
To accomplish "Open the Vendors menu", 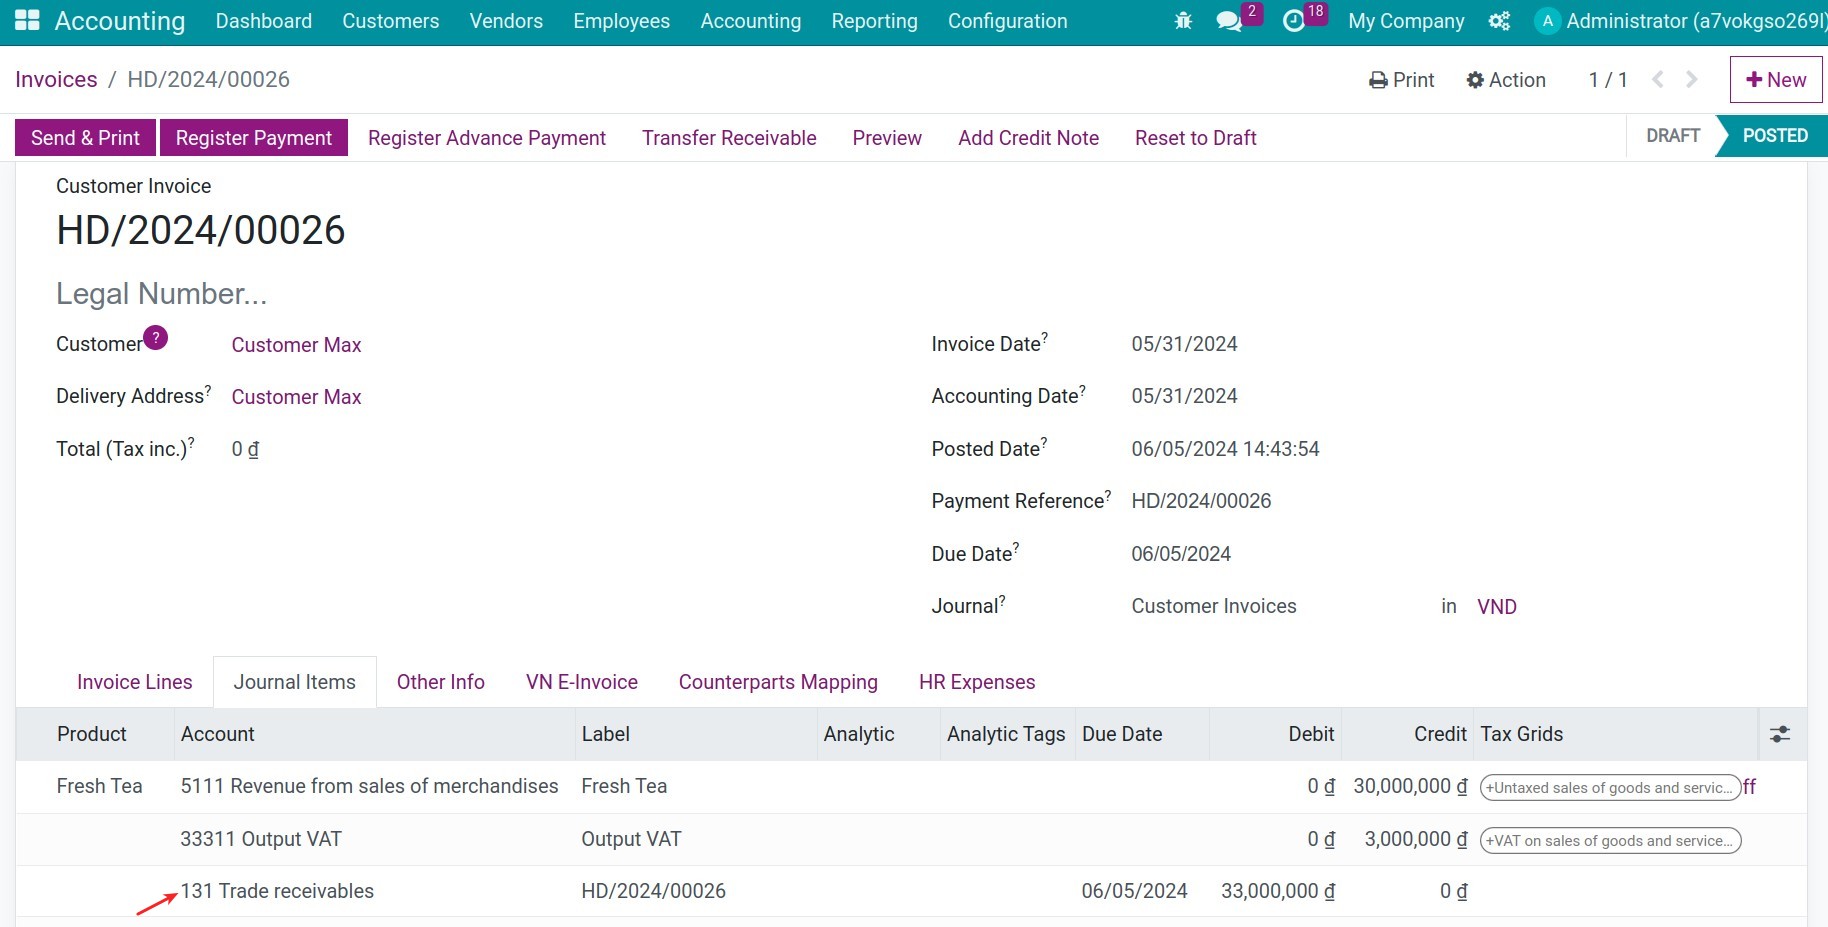I will click(x=506, y=21).
